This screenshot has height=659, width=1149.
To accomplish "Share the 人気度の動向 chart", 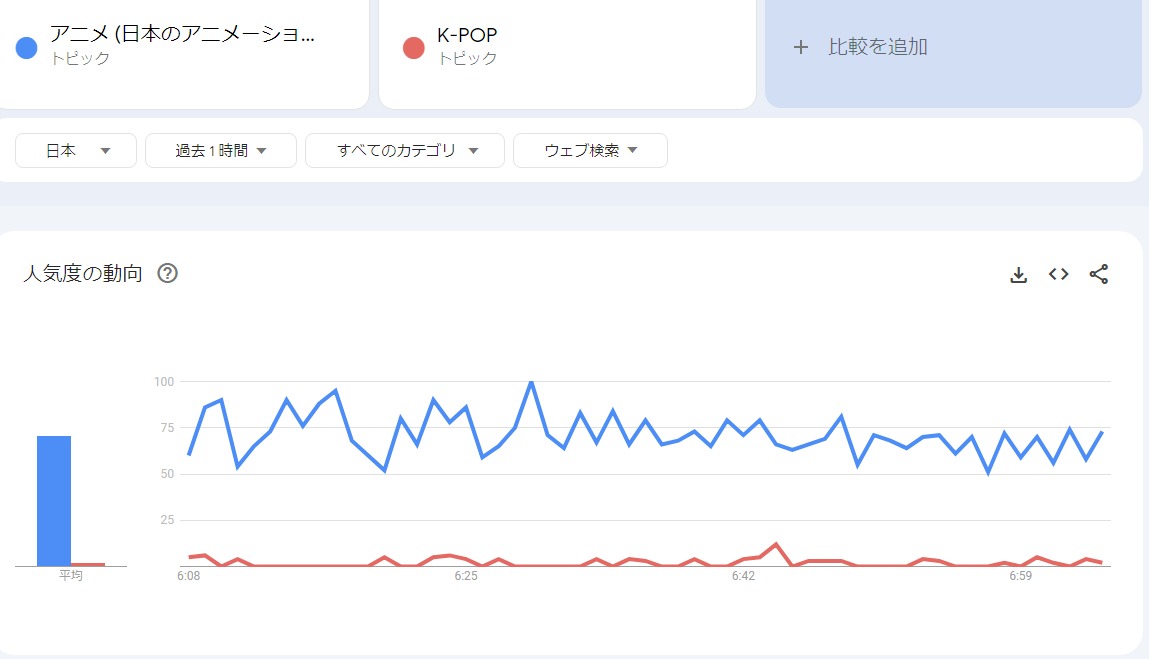I will tap(1099, 274).
